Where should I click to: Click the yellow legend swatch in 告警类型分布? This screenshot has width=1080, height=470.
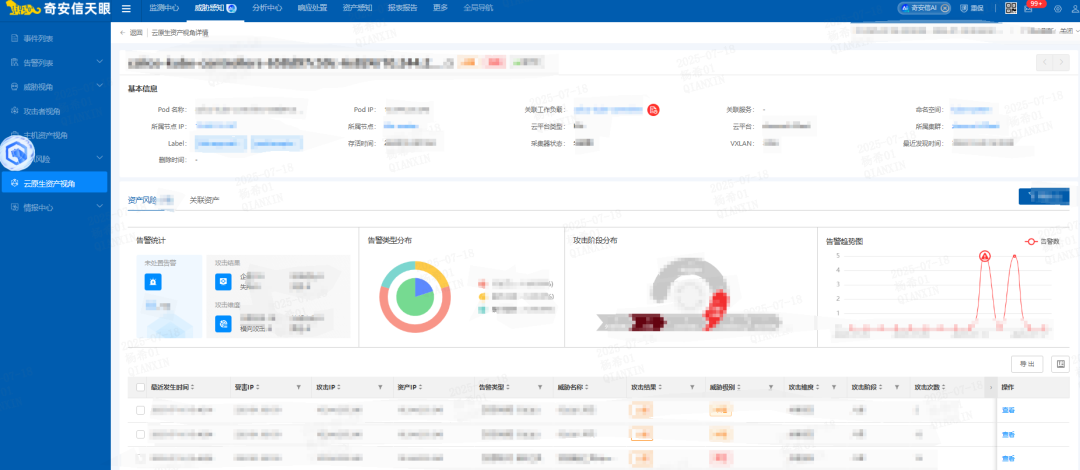(483, 296)
